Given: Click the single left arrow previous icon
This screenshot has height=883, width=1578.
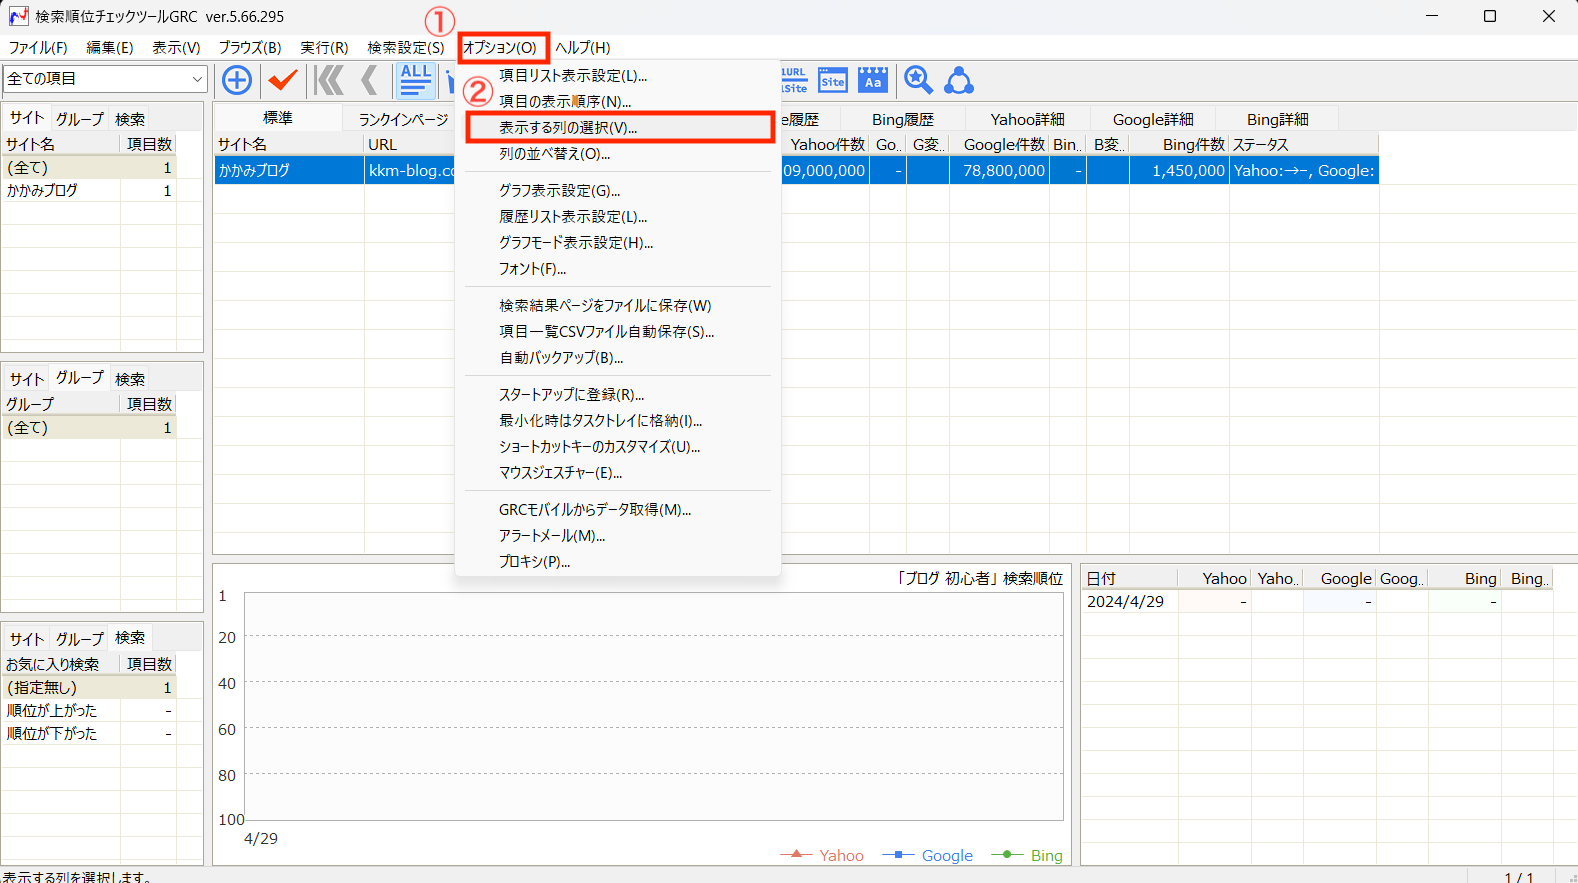Looking at the screenshot, I should (370, 80).
